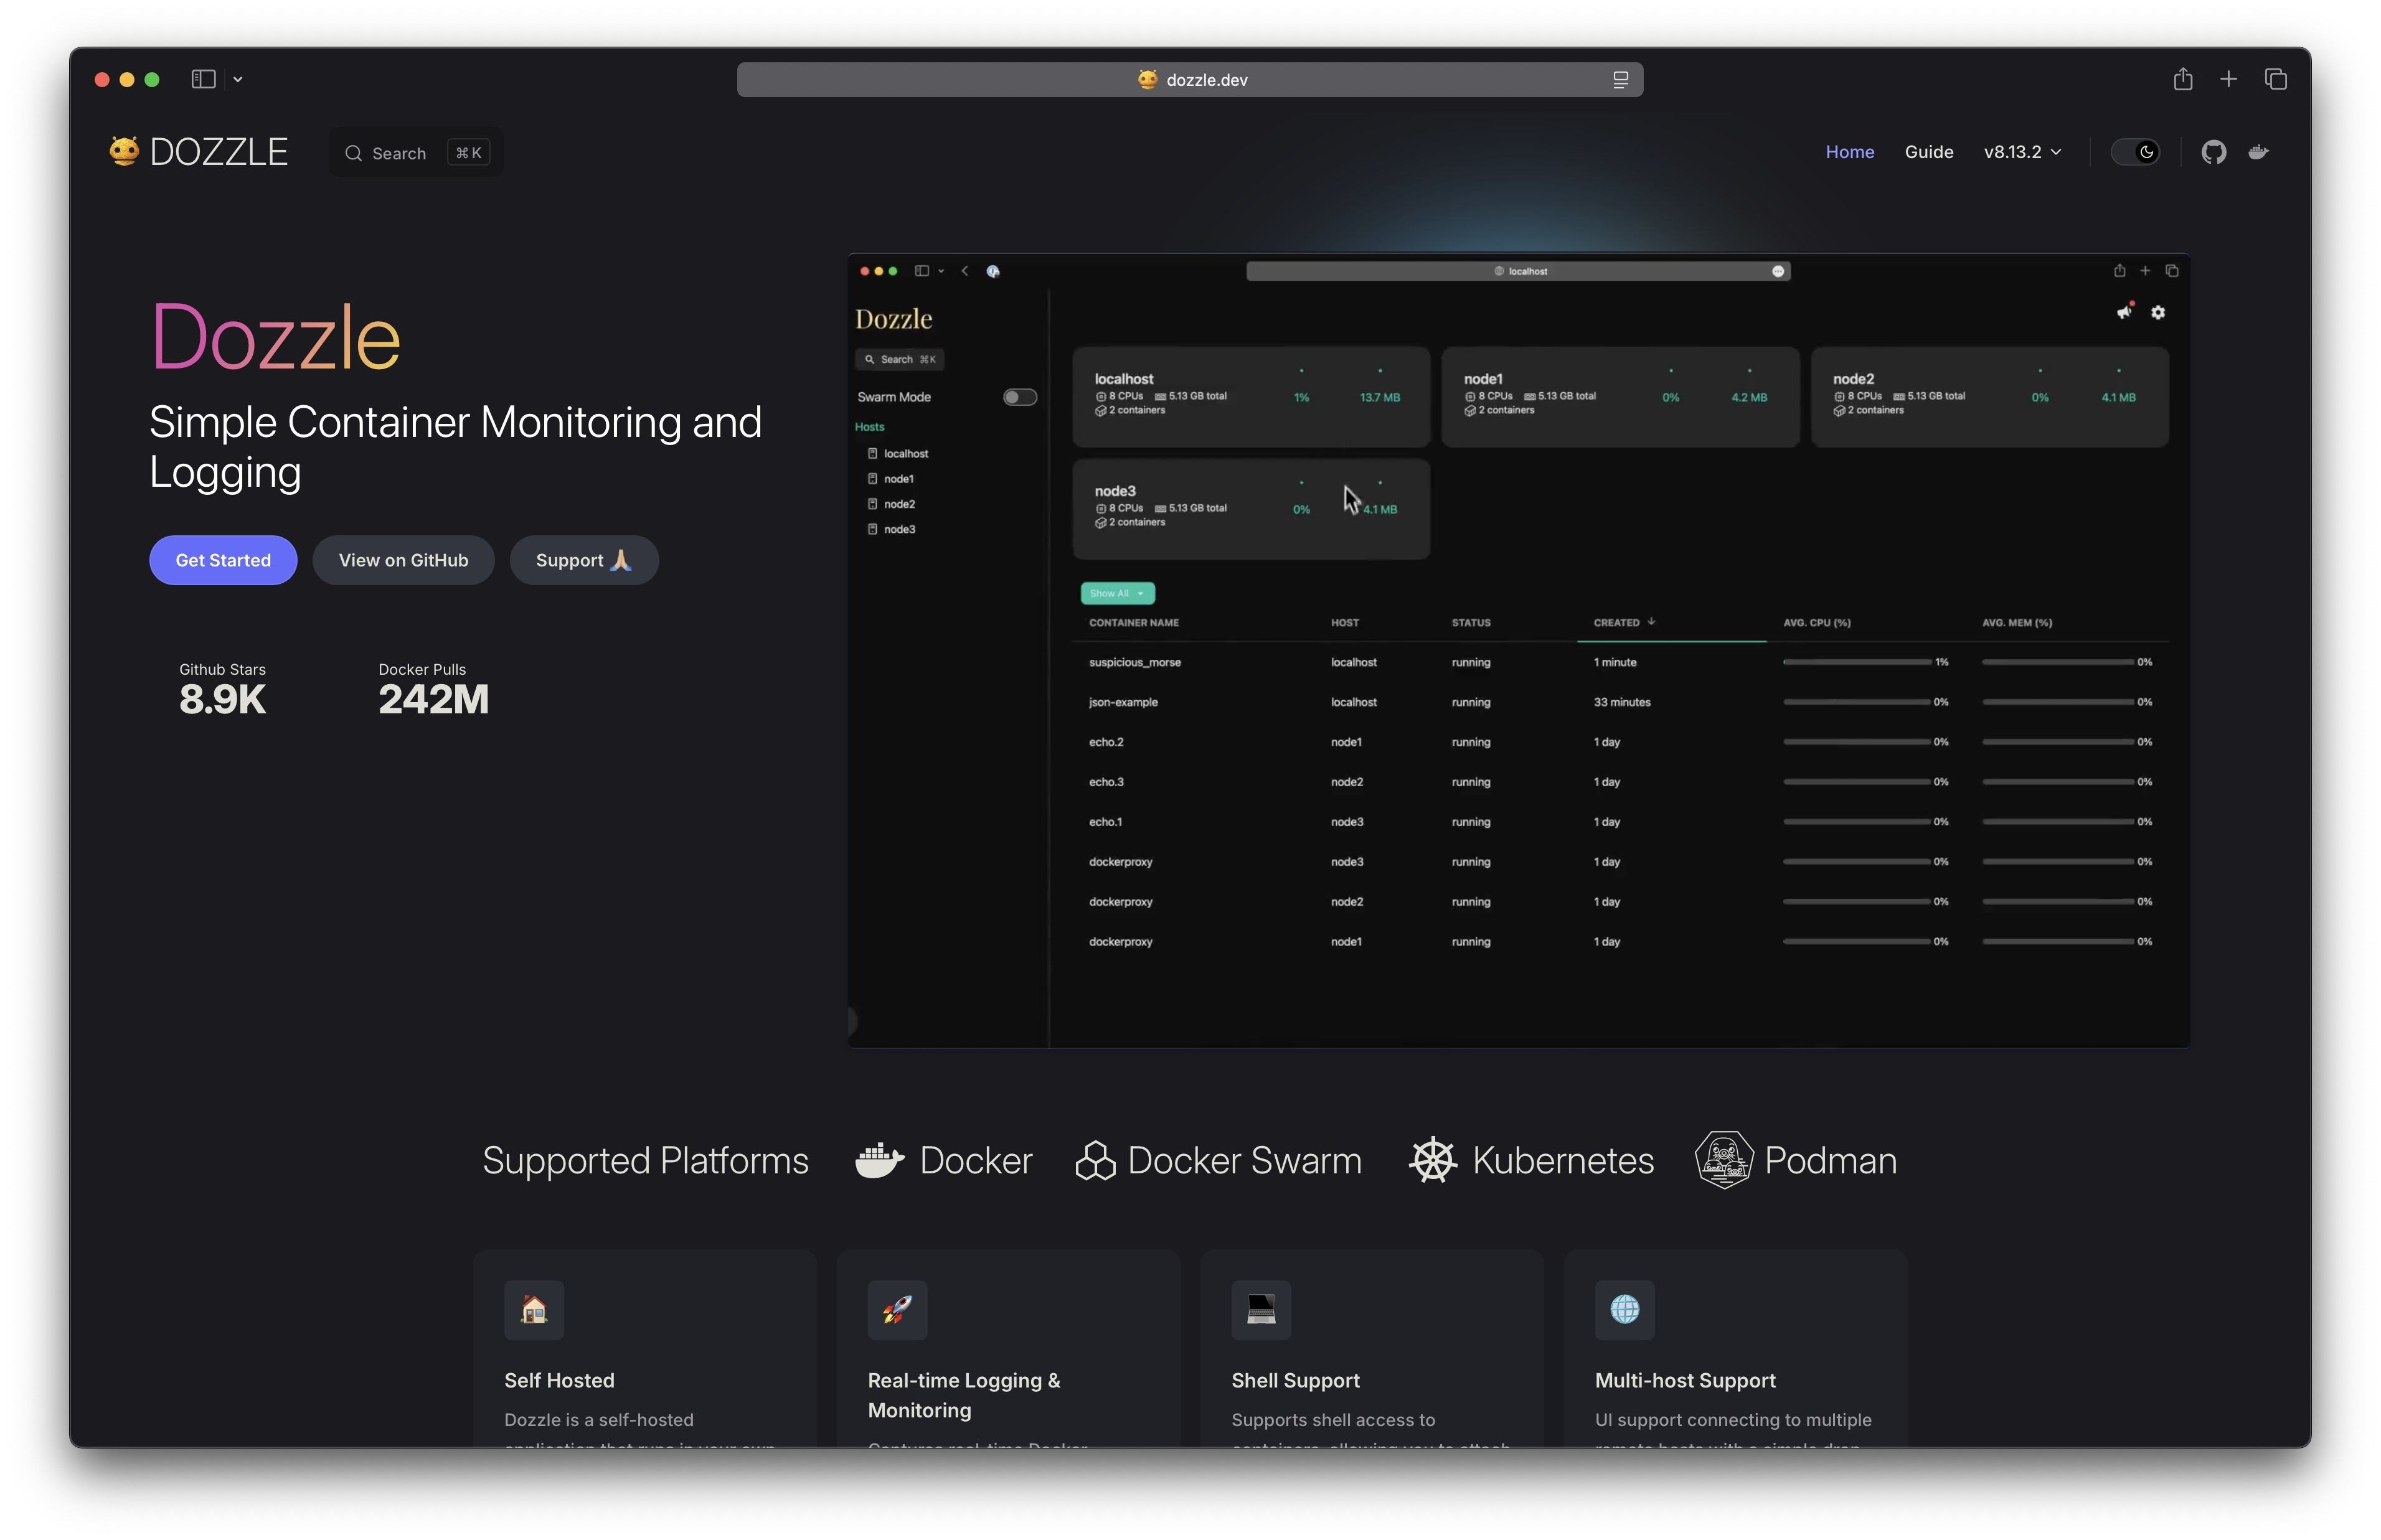The height and width of the screenshot is (1540, 2381).
Task: Click the globe icon on Multi-host Support card
Action: point(1624,1309)
